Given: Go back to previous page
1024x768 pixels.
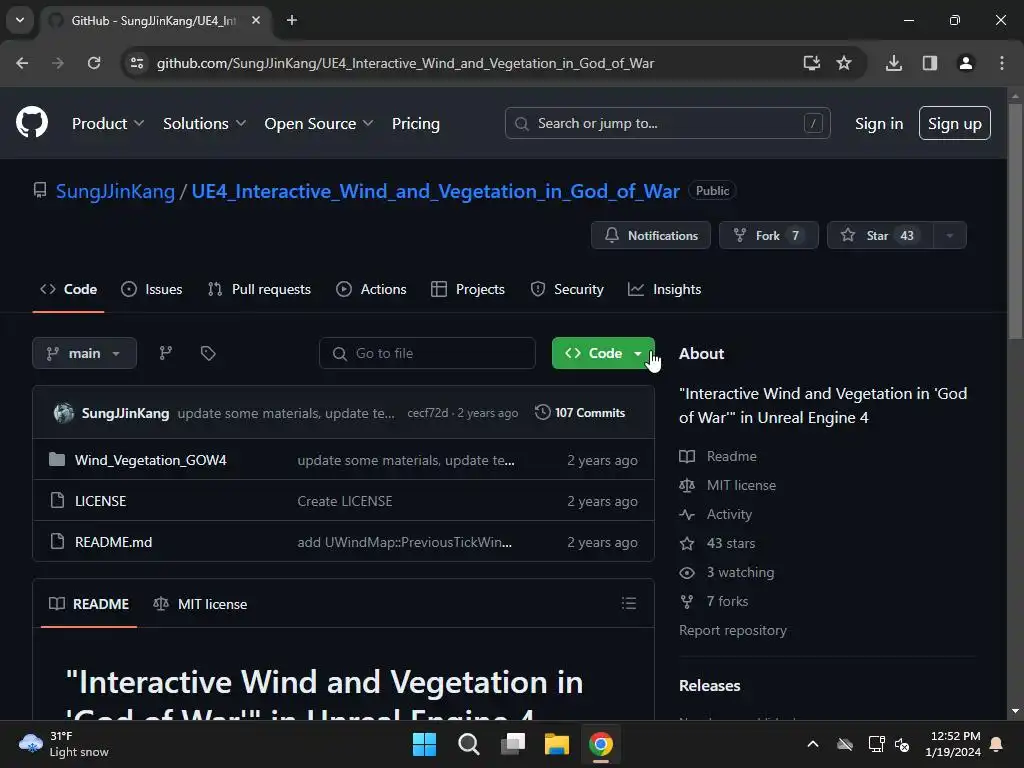Looking at the screenshot, I should 22,63.
